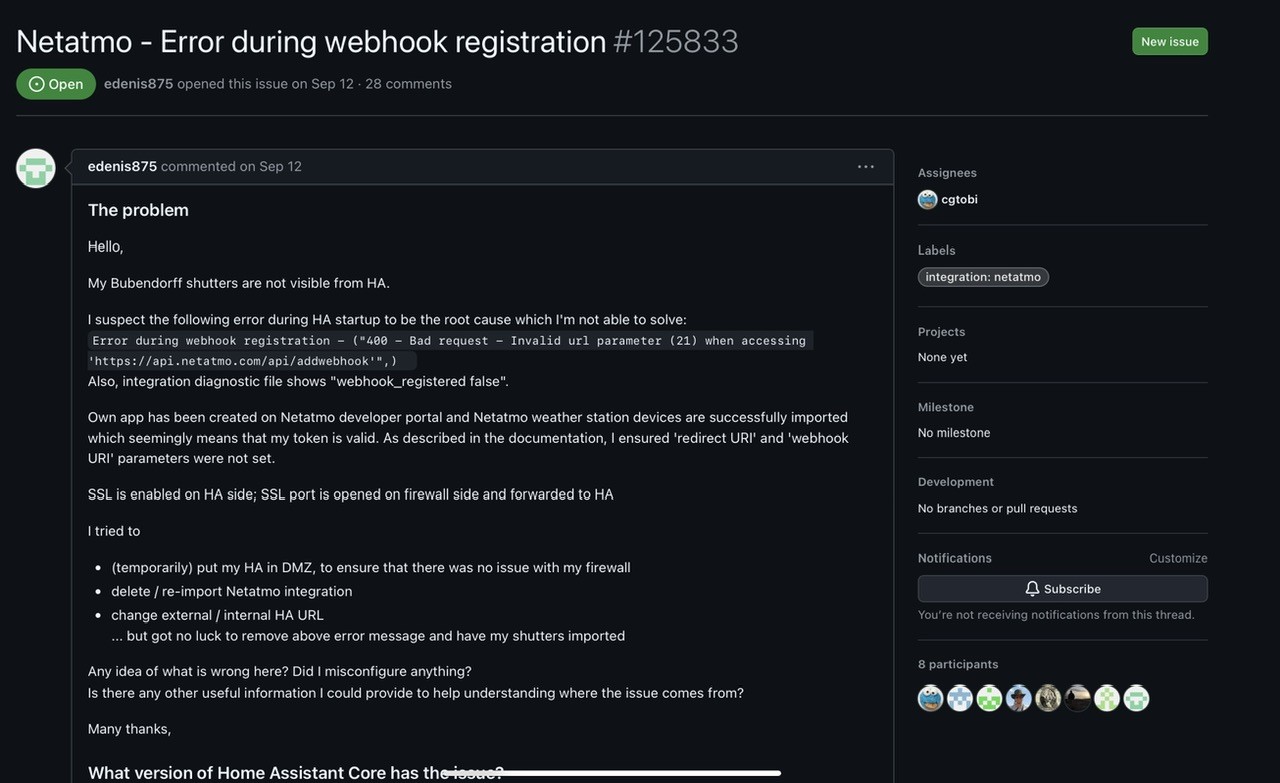Click the Customize notifications link

point(1178,558)
